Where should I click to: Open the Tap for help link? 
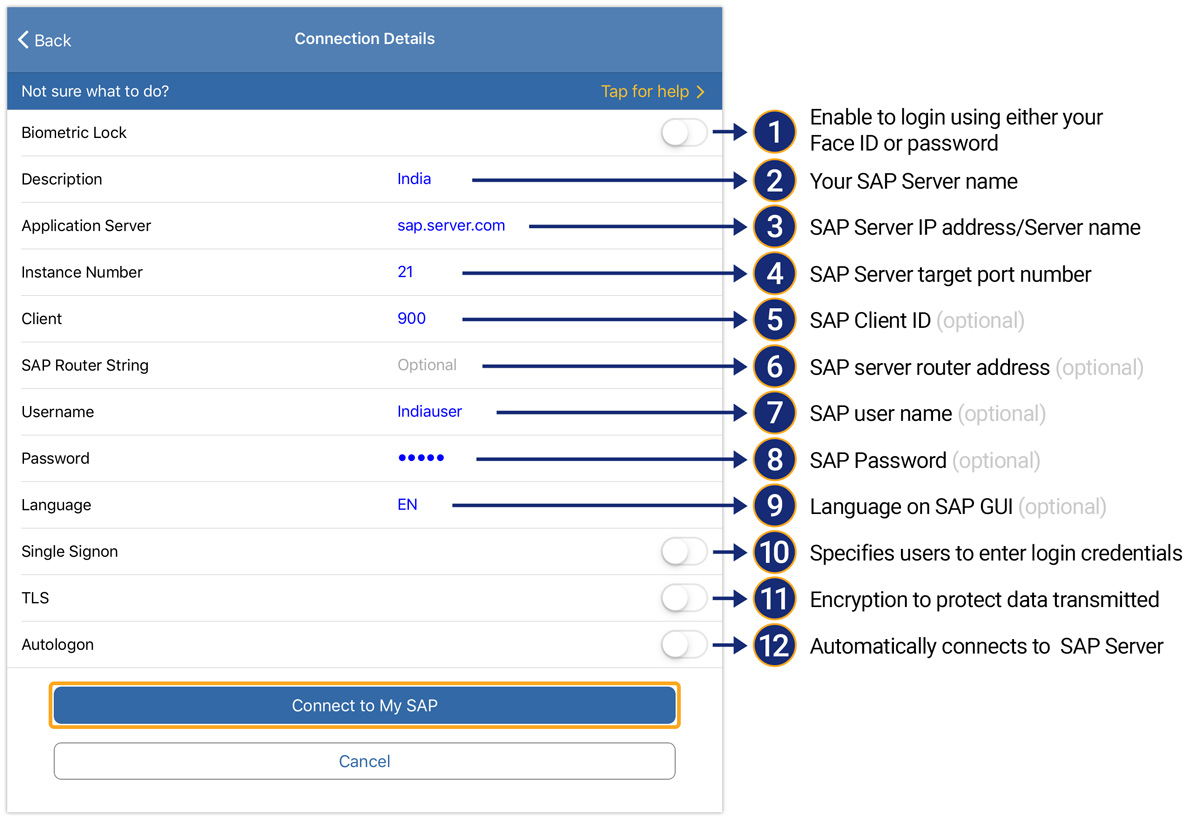pos(652,91)
